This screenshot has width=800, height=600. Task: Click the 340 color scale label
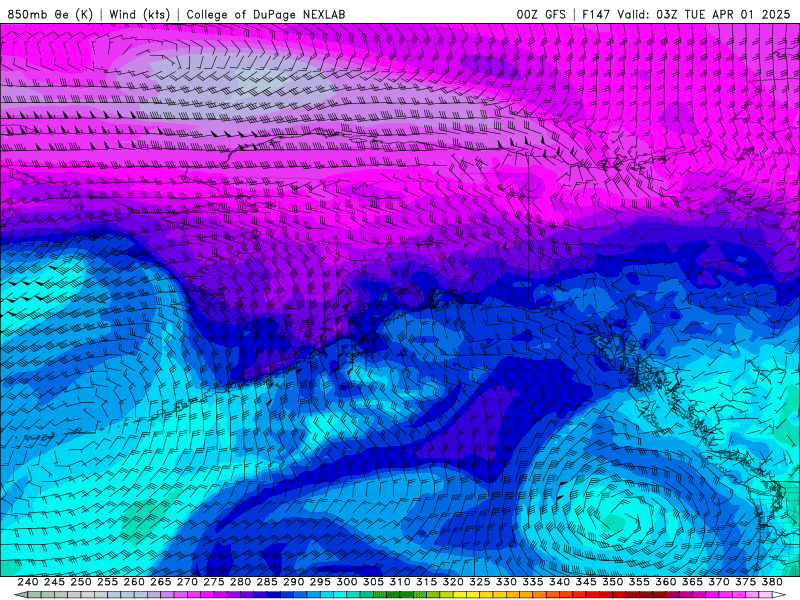pos(559,582)
